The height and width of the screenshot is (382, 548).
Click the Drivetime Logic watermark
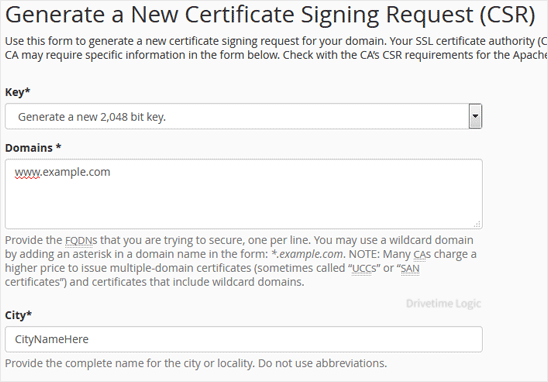tap(444, 303)
